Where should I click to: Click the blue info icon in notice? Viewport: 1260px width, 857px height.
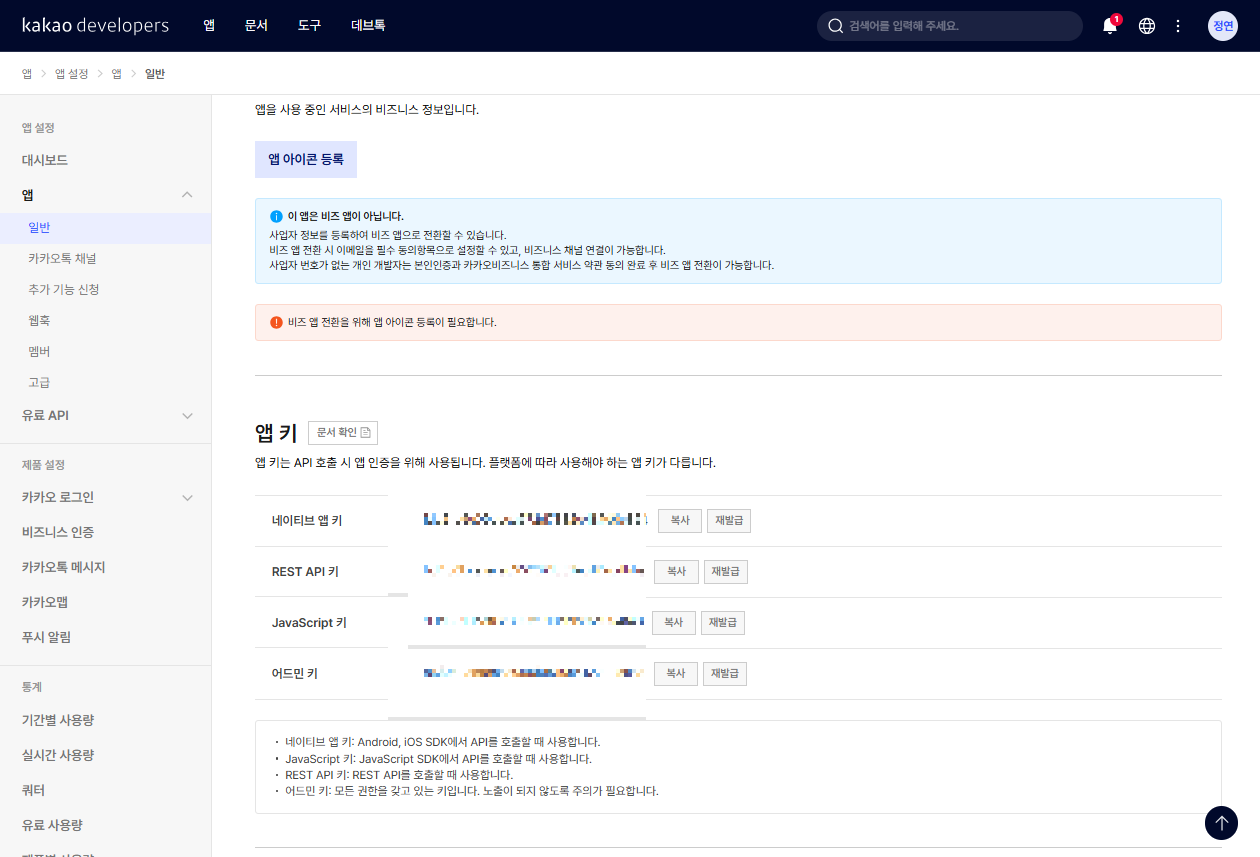pyautogui.click(x=276, y=216)
